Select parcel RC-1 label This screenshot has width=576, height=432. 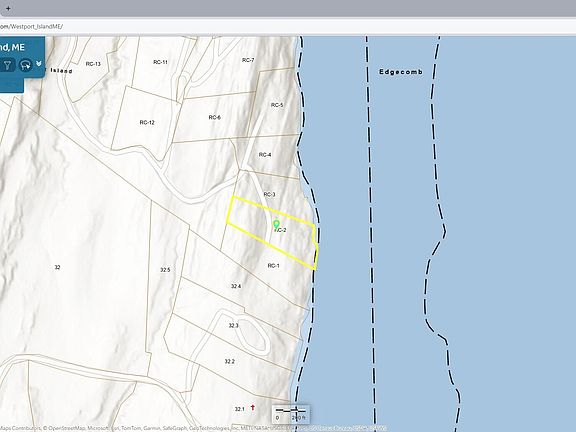[274, 265]
